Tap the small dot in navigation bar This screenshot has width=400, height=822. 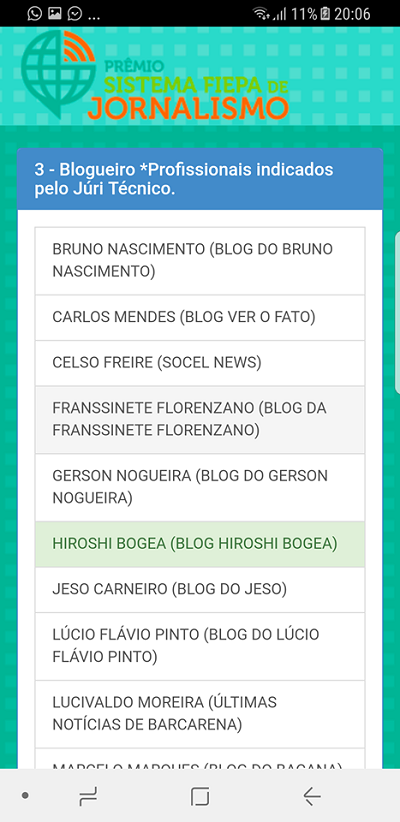pos(25,796)
